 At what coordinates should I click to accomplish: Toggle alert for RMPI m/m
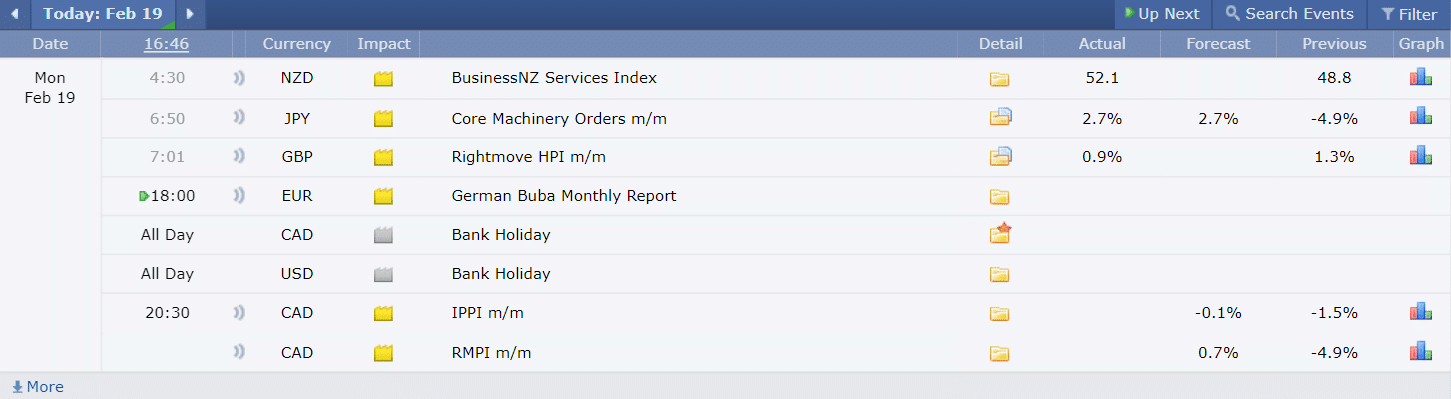(x=239, y=352)
